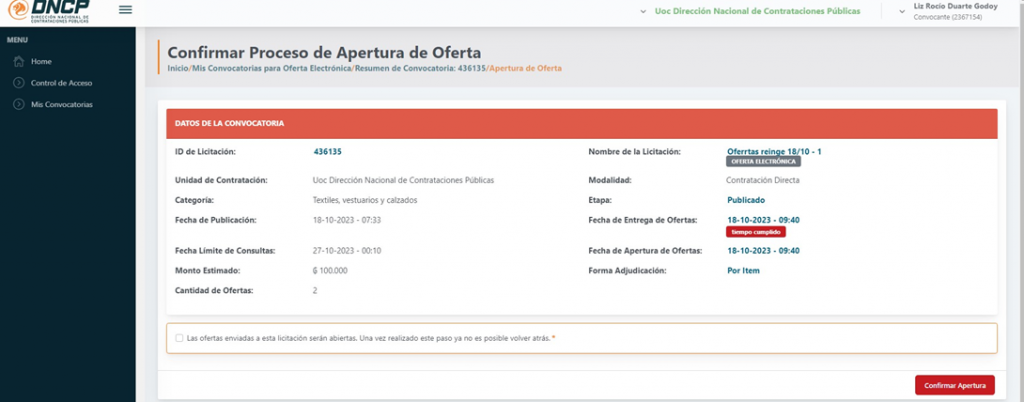Click the MENU sidebar heading
This screenshot has height=402, width=1024.
[x=18, y=40]
